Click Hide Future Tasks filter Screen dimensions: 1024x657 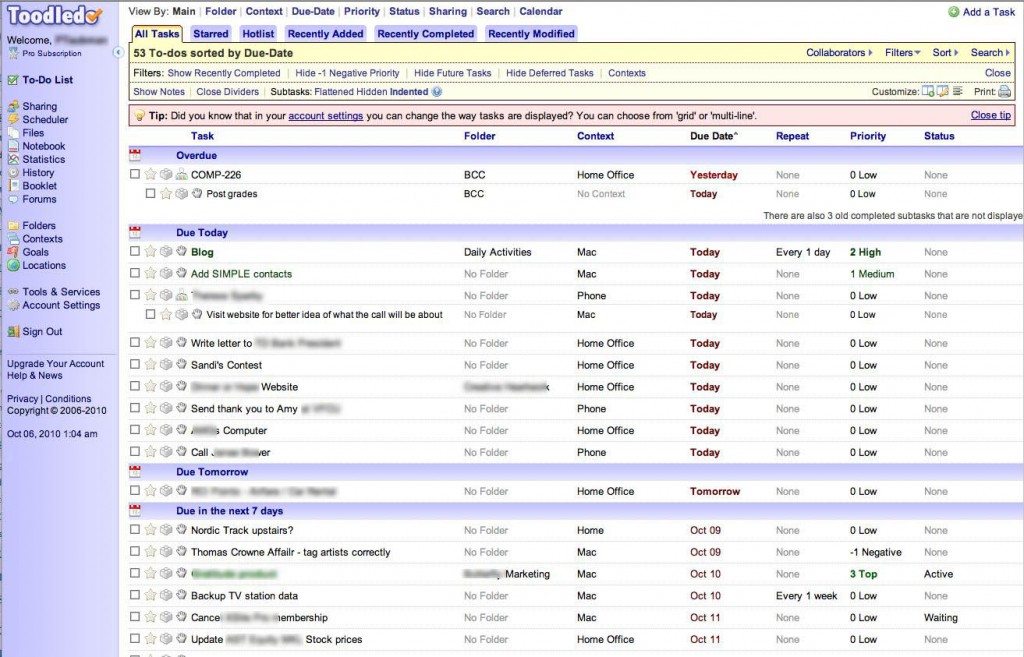click(453, 73)
